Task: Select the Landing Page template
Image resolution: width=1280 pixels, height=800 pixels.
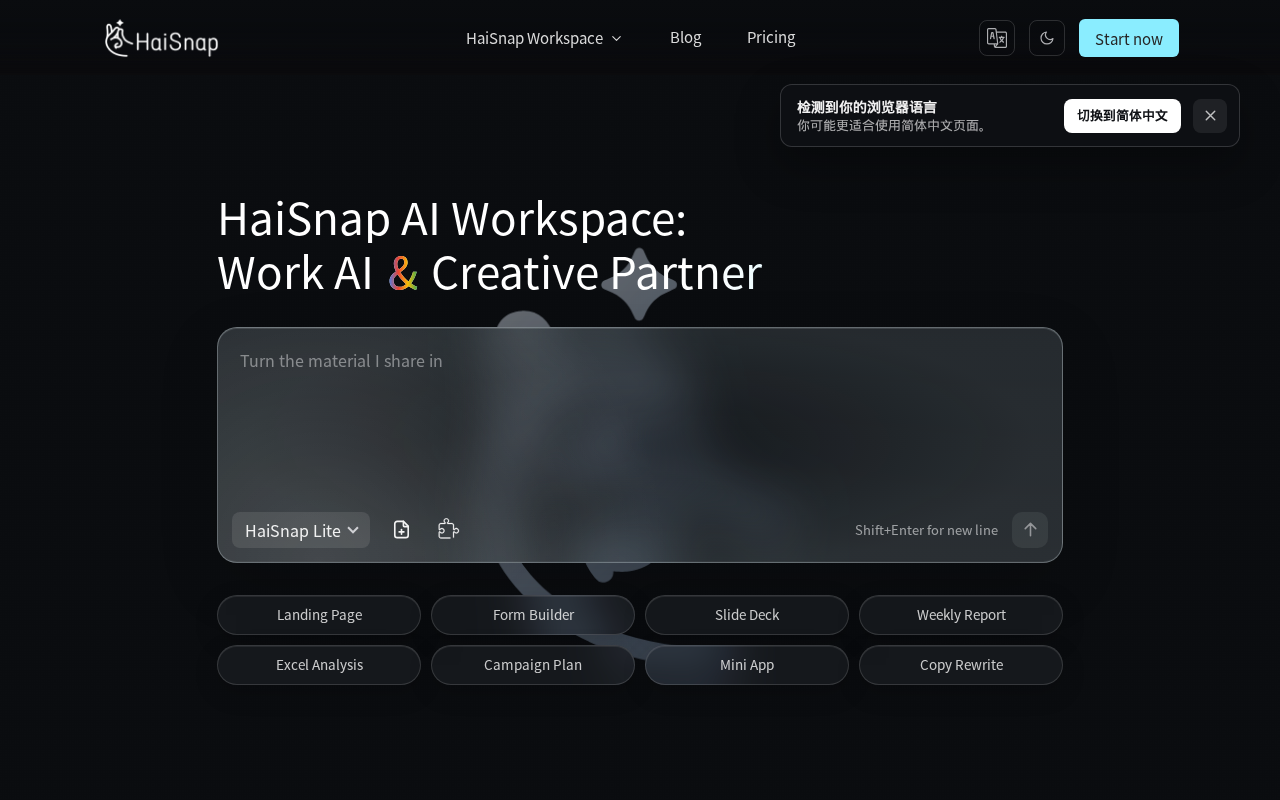Action: click(319, 615)
